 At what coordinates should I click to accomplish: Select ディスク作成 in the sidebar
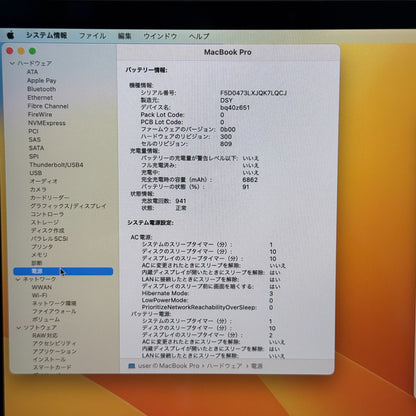pyautogui.click(x=48, y=230)
